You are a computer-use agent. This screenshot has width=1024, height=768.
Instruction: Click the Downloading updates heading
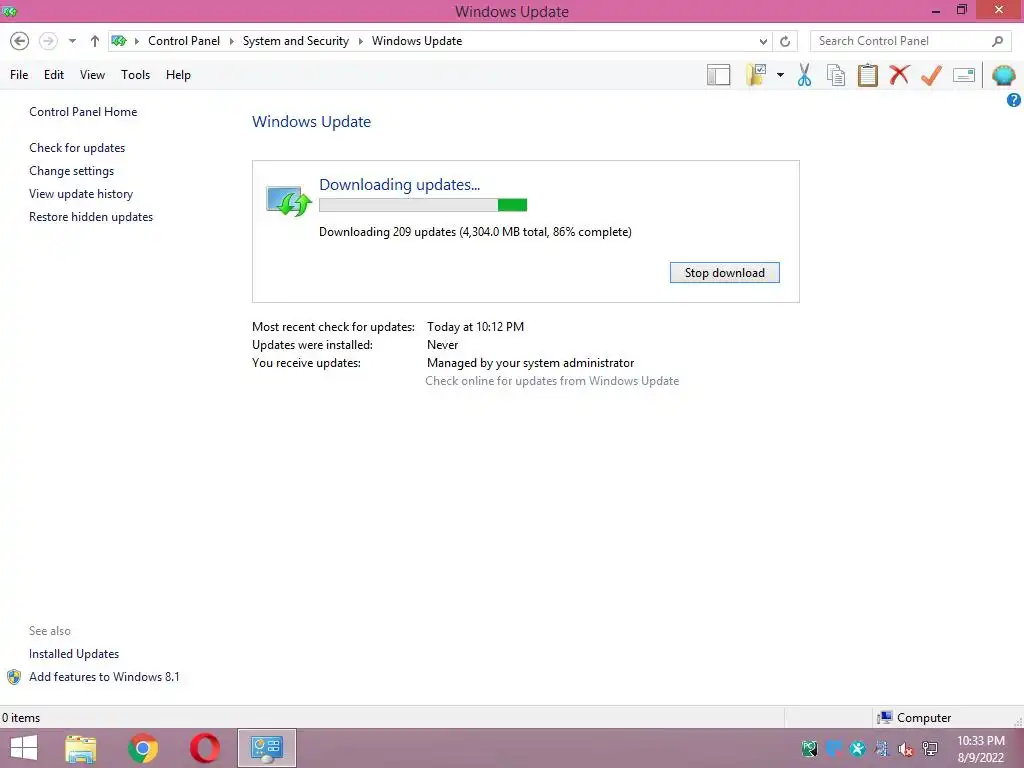(x=399, y=184)
